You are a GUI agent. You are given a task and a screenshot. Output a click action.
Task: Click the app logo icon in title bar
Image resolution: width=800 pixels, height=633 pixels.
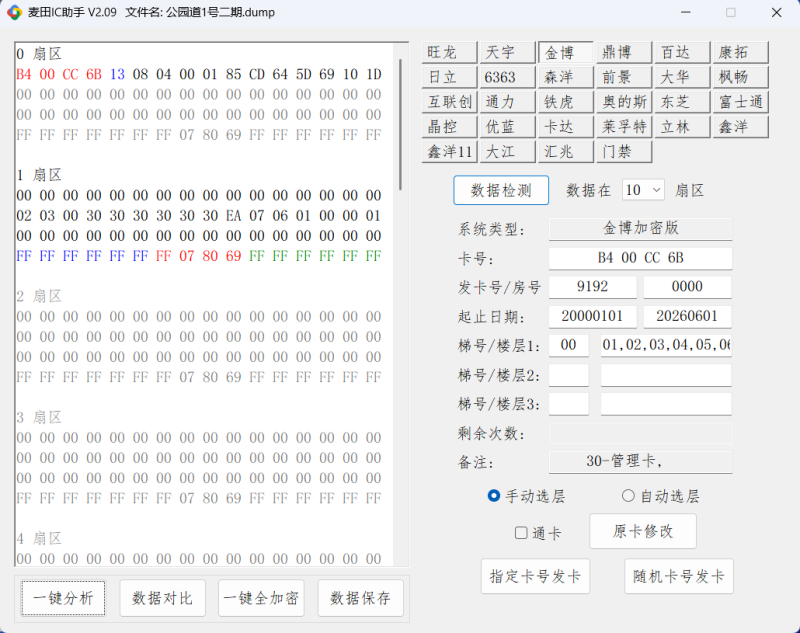pos(14,12)
